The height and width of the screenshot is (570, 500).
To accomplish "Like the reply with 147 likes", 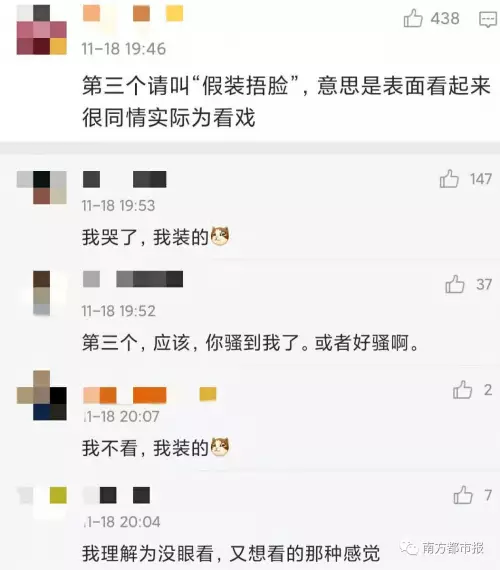I will (449, 178).
